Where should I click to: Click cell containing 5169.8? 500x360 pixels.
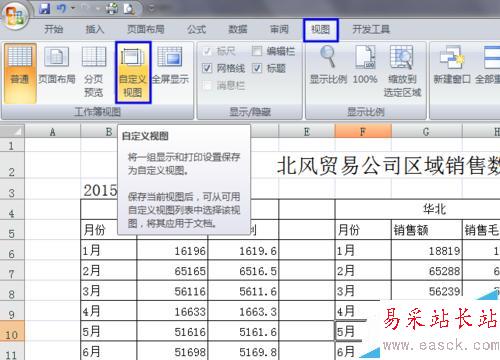pyautogui.click(x=243, y=351)
